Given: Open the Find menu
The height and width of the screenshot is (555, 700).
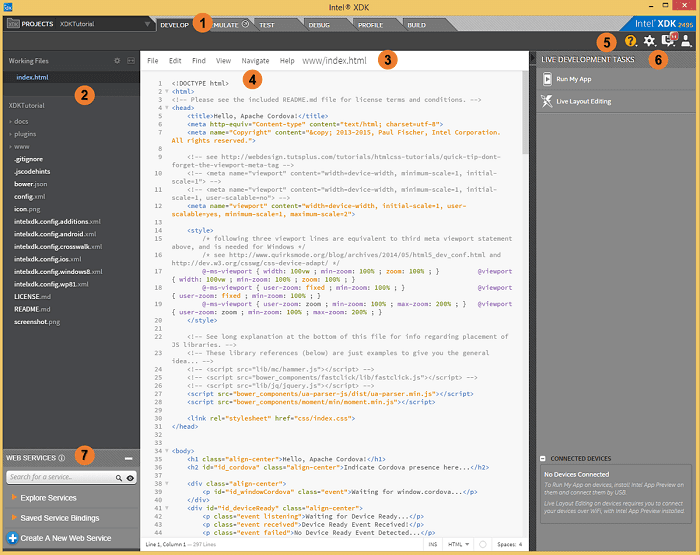Looking at the screenshot, I should coord(199,61).
